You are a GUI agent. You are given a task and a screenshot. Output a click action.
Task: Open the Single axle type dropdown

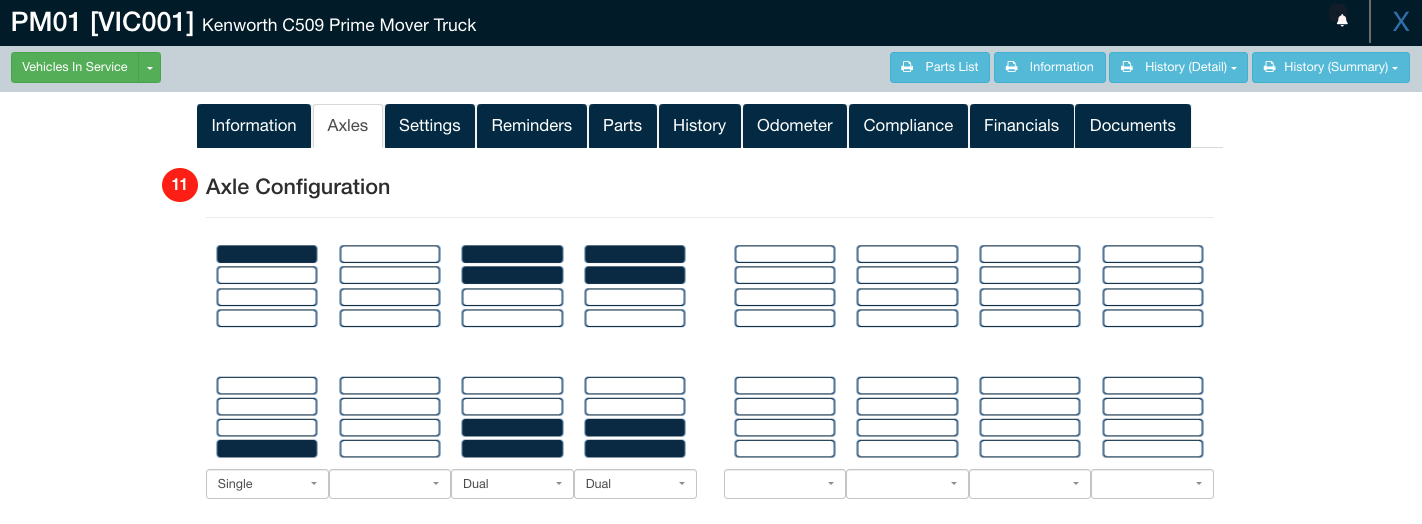[x=267, y=484]
